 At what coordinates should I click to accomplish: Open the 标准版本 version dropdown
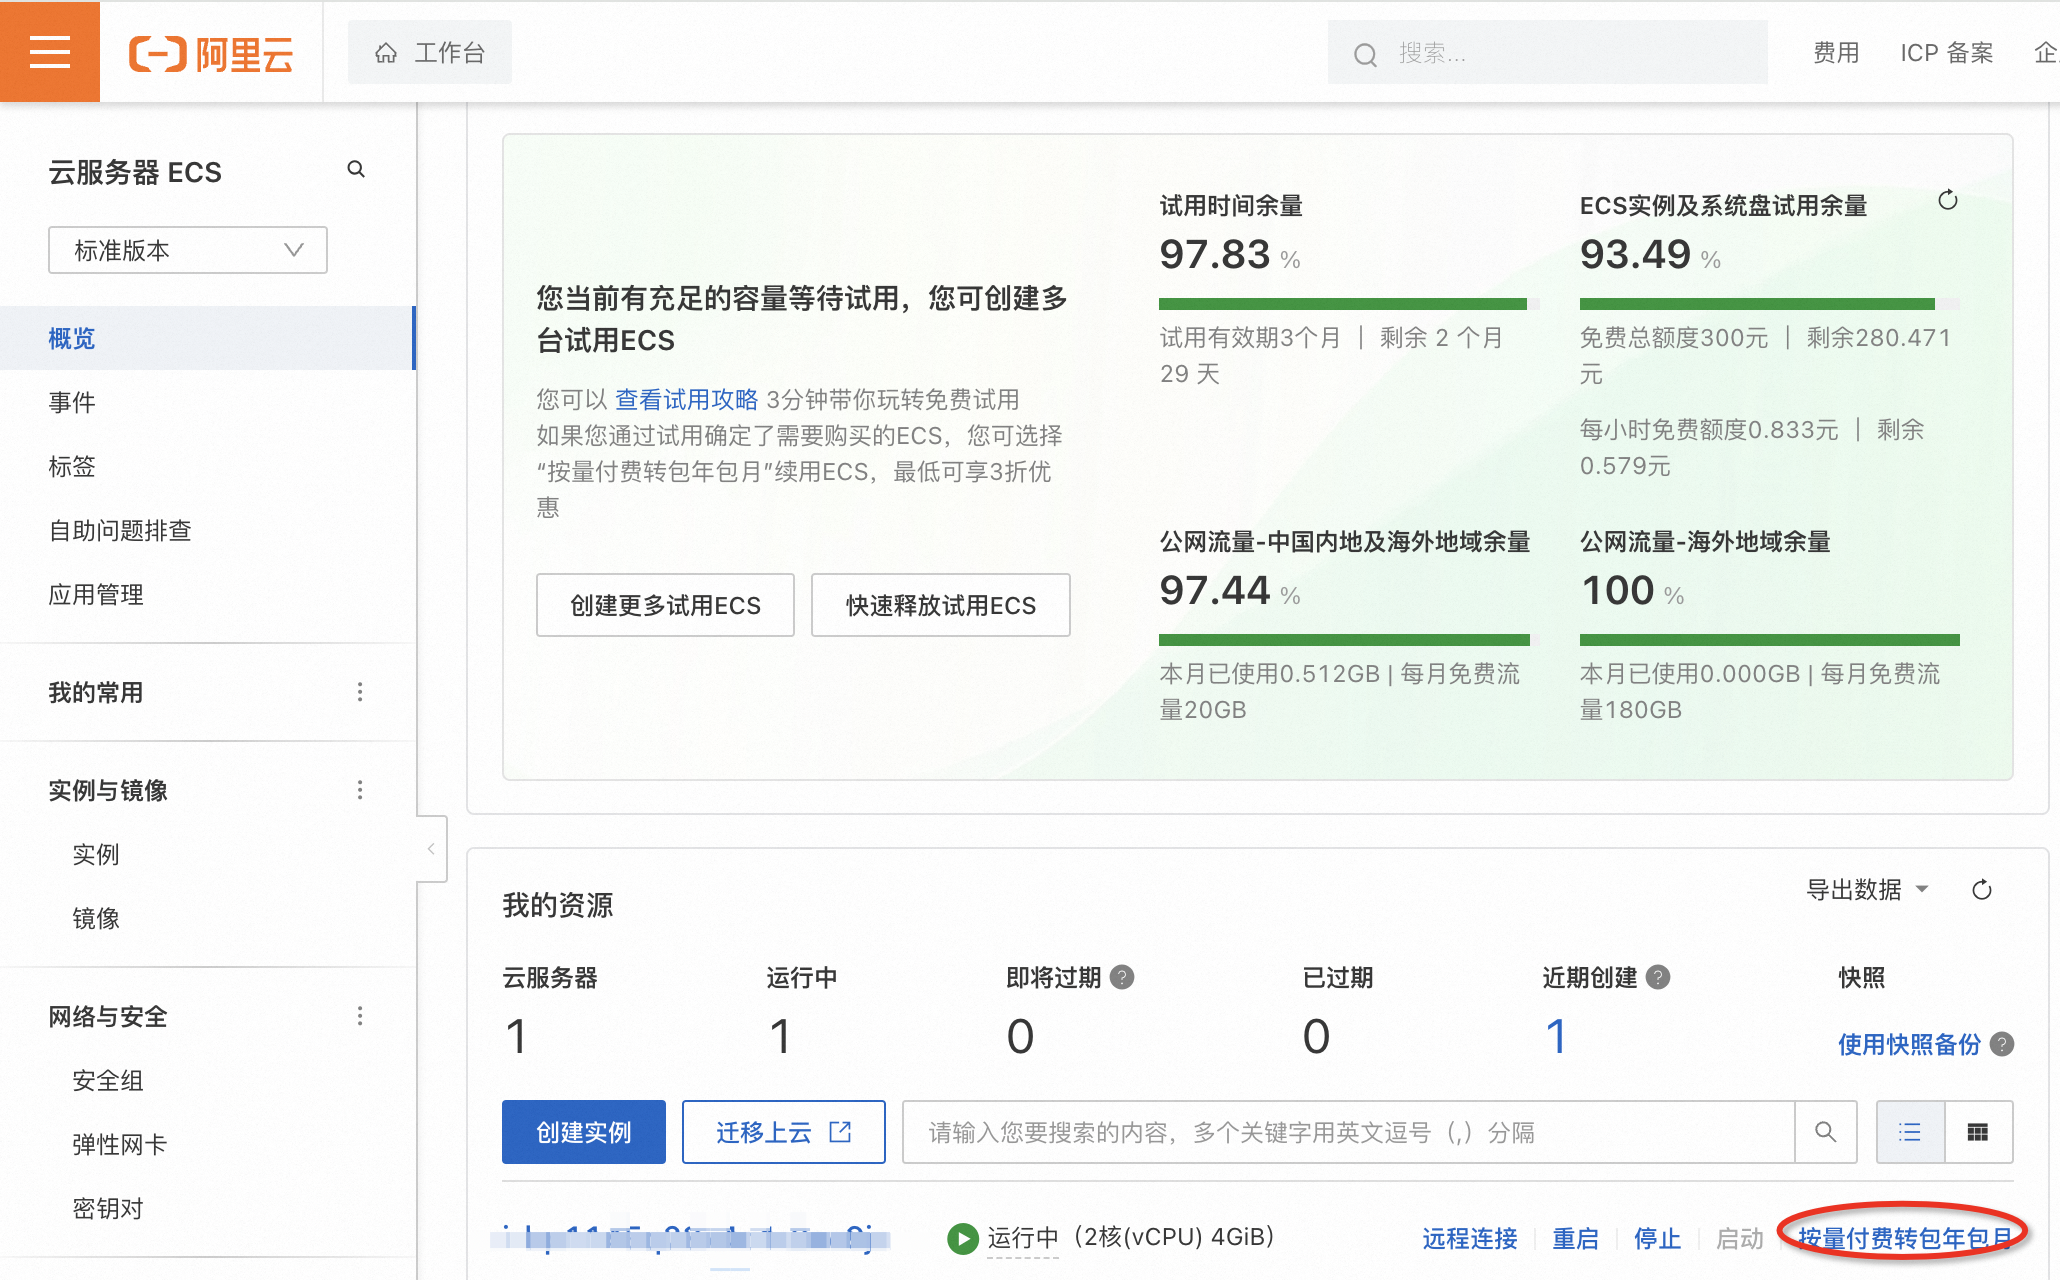tap(188, 250)
